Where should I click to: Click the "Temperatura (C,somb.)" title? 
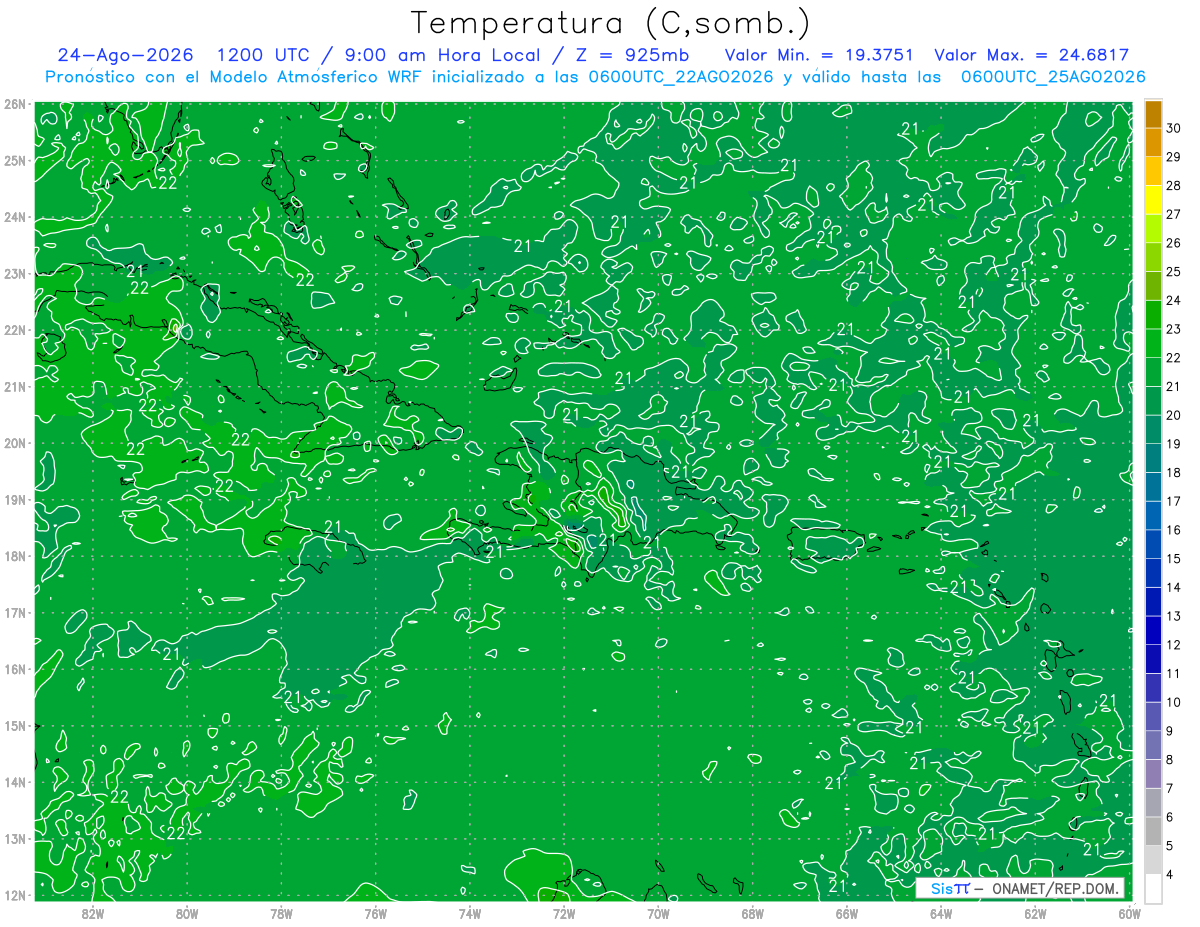(611, 22)
